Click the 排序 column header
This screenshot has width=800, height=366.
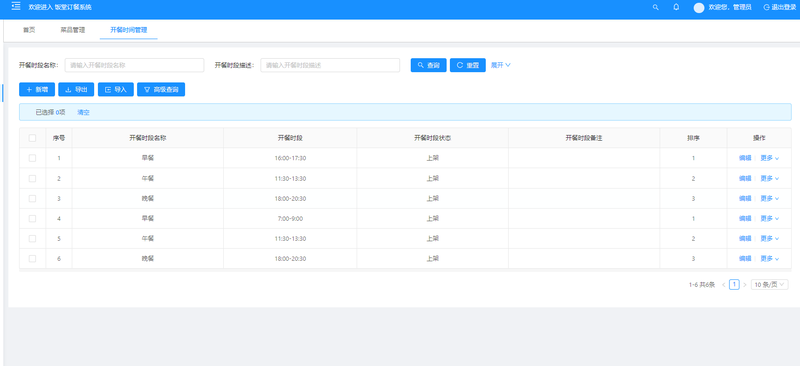coord(693,138)
